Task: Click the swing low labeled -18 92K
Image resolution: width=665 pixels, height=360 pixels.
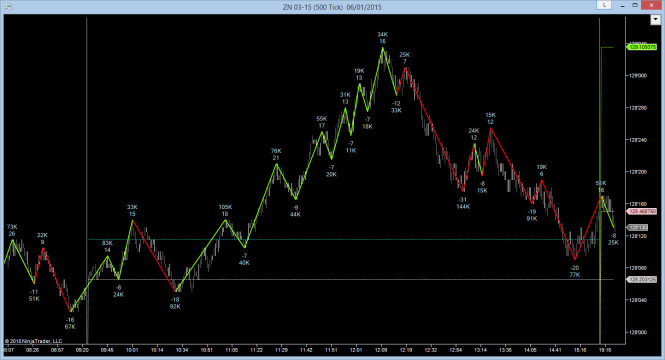Action: 175,303
